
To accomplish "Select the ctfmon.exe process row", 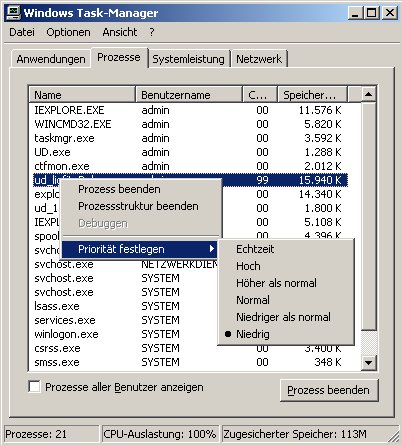I will pyautogui.click(x=191, y=166).
